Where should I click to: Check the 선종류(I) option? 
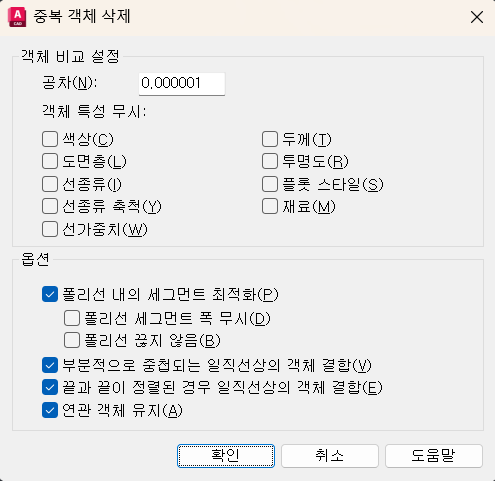click(x=50, y=184)
